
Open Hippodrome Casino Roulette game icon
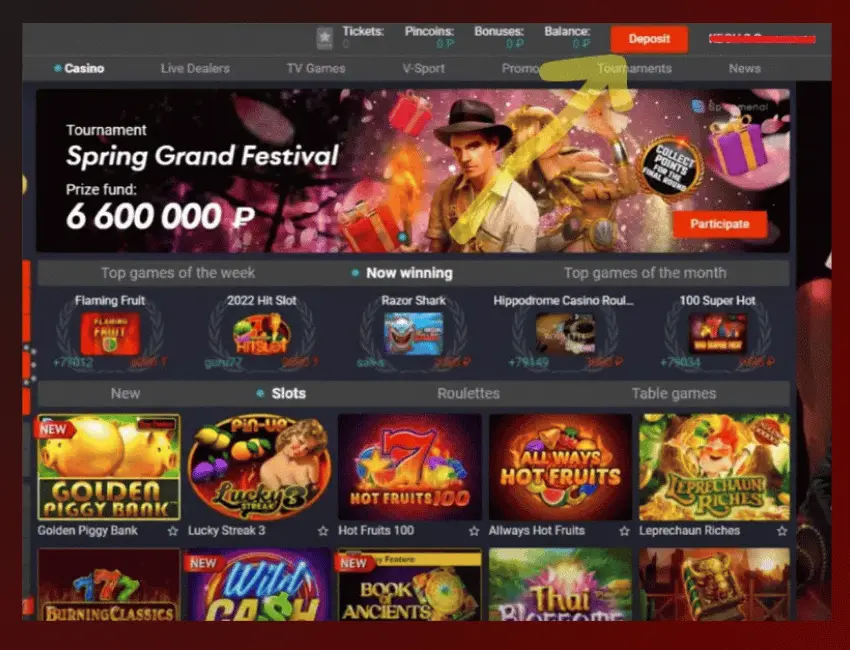click(x=565, y=334)
